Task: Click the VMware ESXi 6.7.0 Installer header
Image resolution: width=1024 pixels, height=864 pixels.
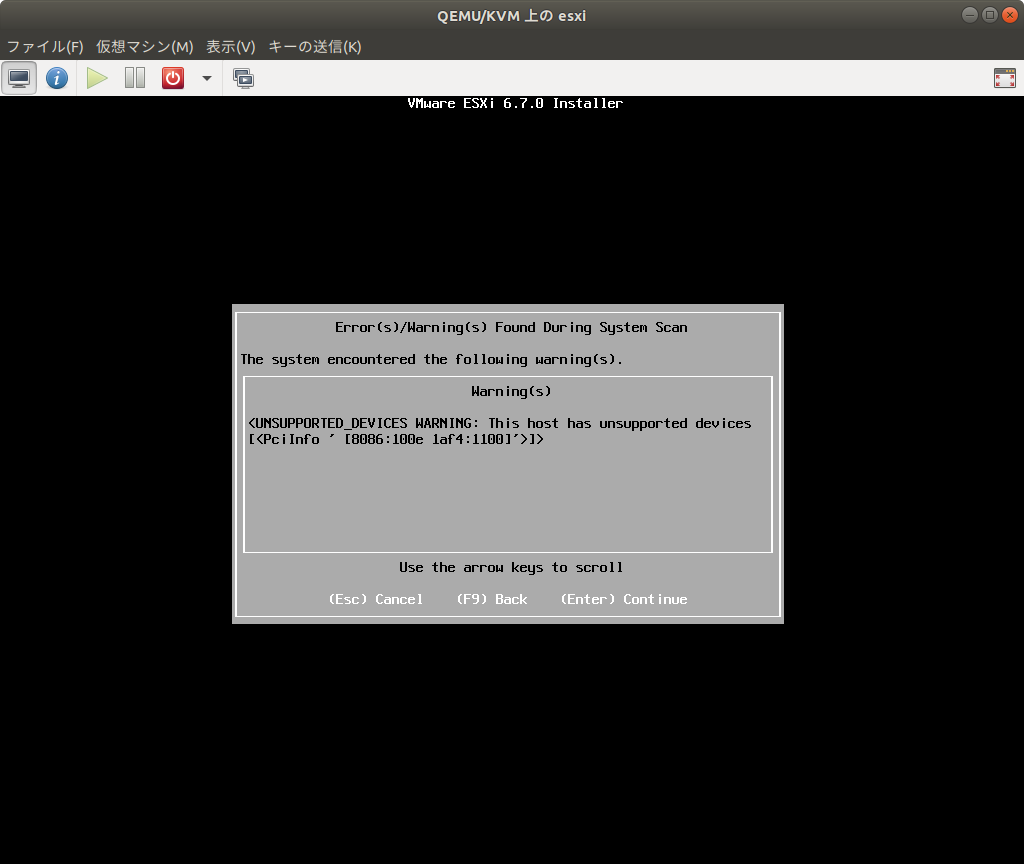Action: [515, 103]
